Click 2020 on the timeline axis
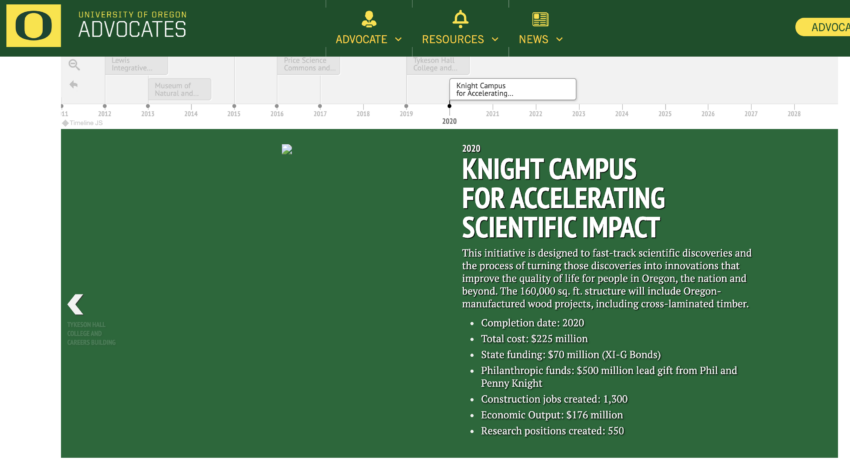 pos(449,121)
